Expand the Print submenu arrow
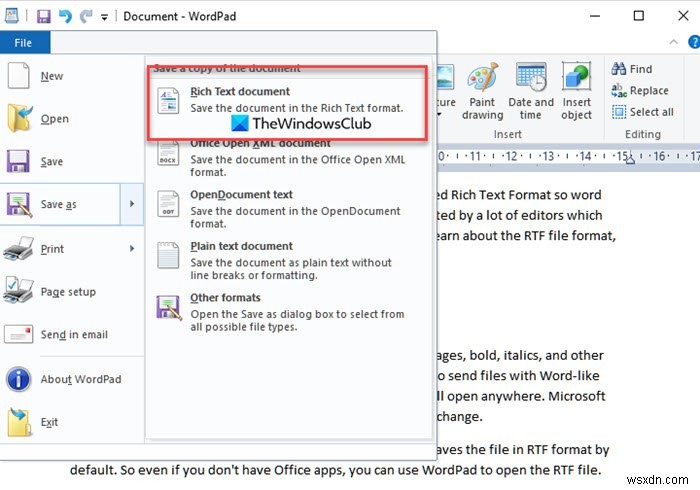700x490 pixels. [x=132, y=249]
